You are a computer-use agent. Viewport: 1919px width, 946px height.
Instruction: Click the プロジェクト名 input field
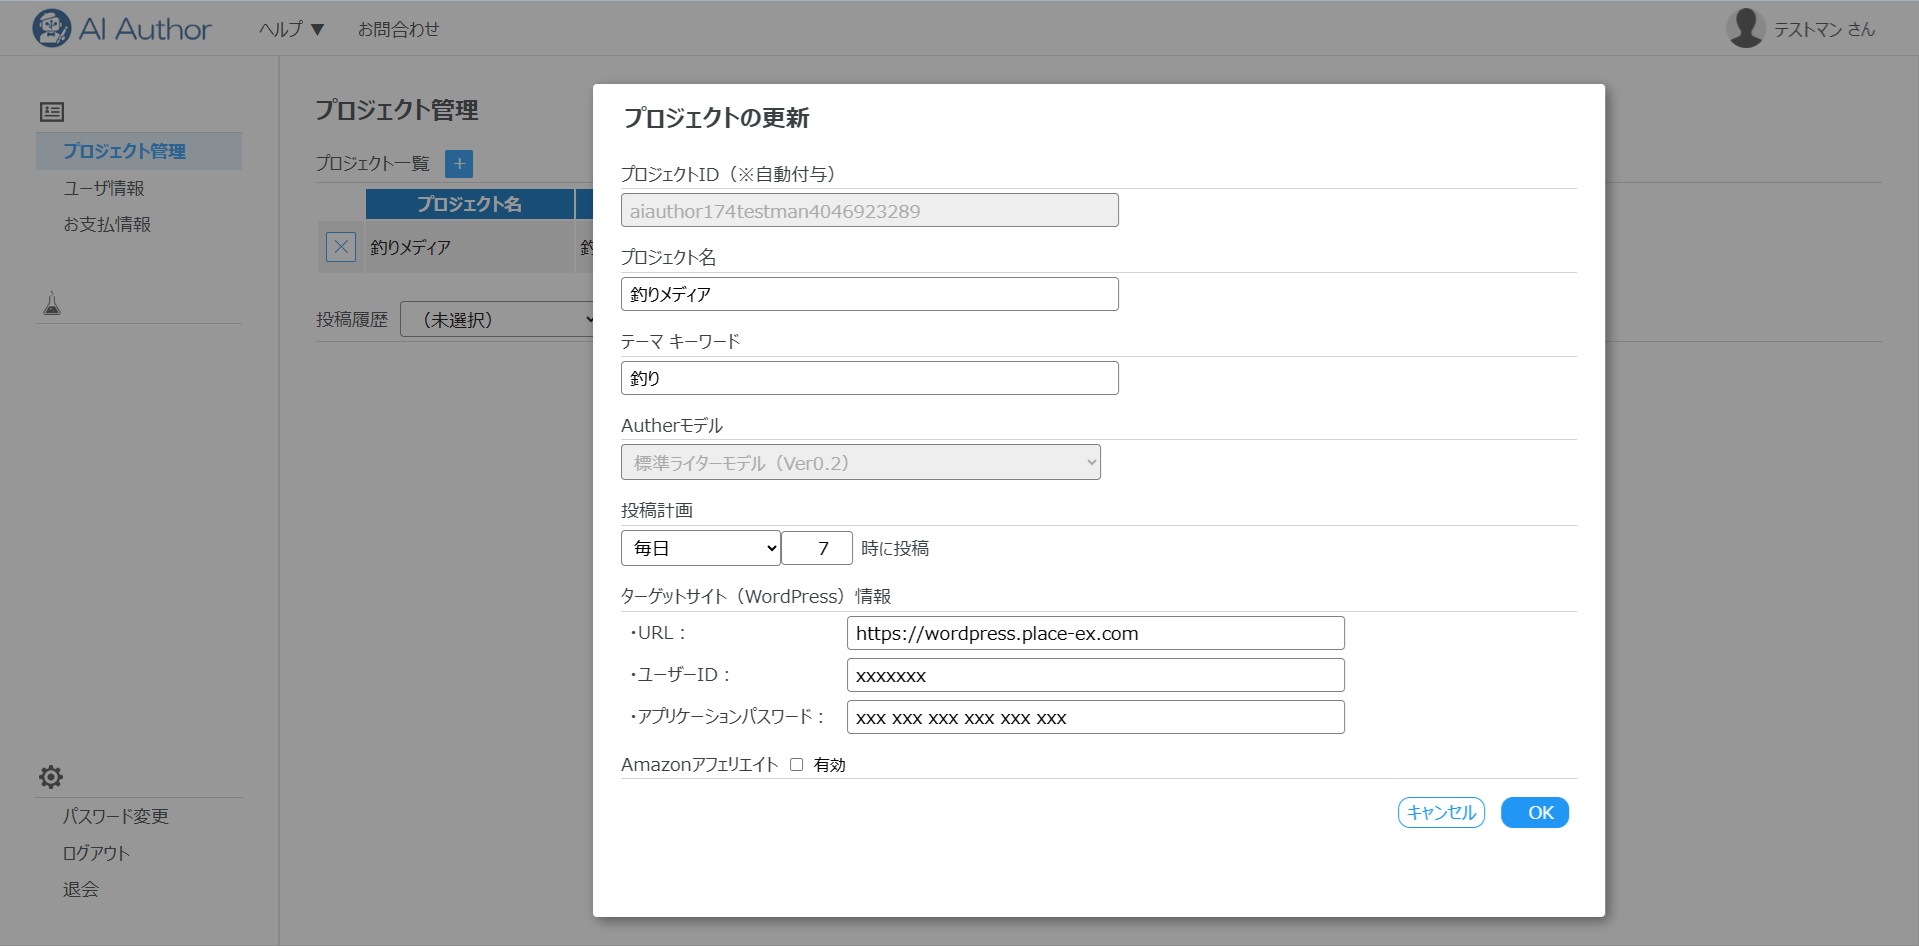[869, 295]
